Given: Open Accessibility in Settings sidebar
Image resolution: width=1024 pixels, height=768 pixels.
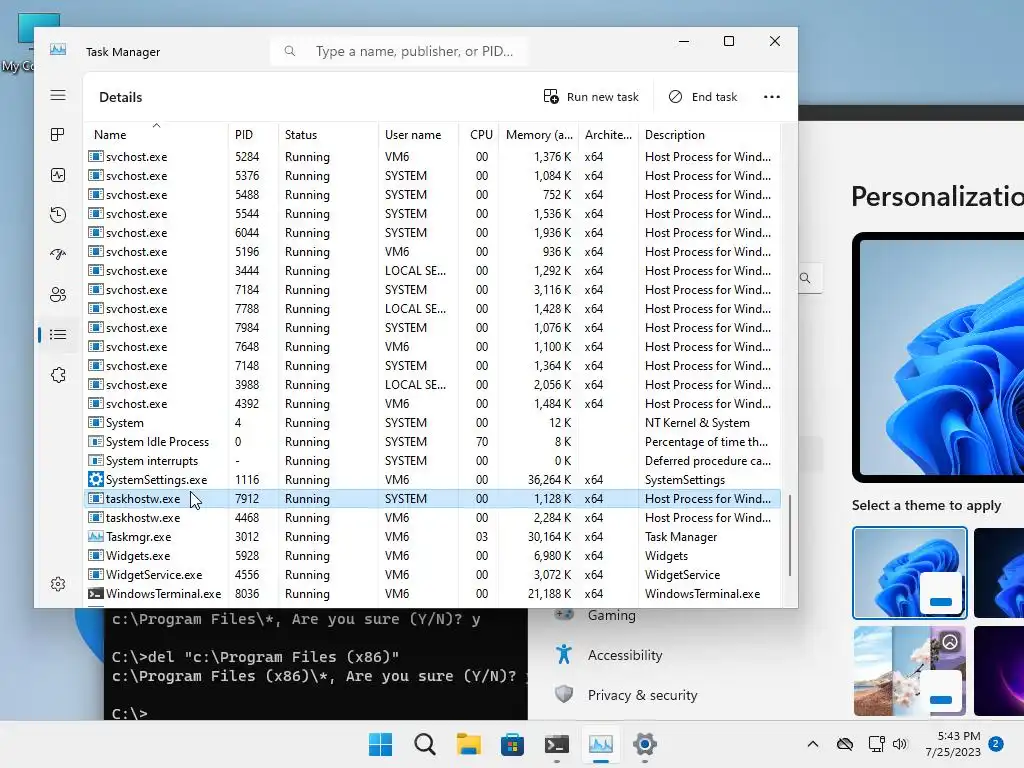Looking at the screenshot, I should 624,655.
